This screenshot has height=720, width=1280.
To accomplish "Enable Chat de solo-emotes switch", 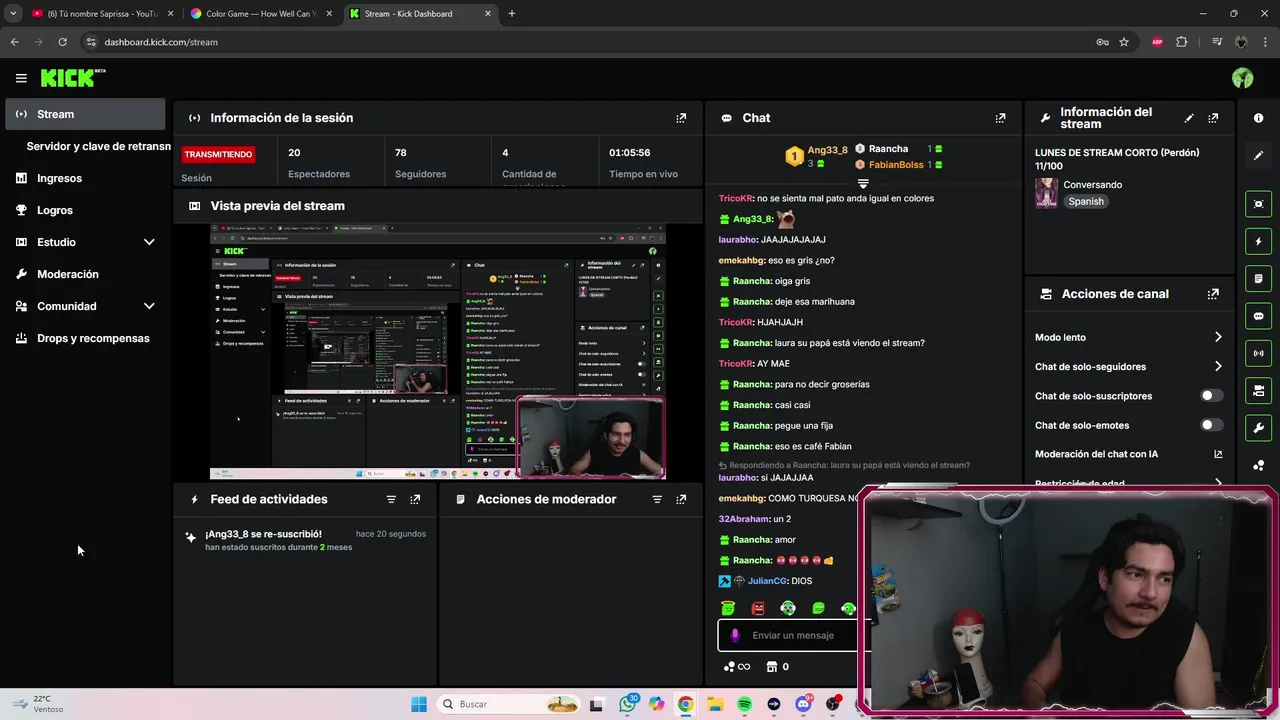I will [1211, 425].
